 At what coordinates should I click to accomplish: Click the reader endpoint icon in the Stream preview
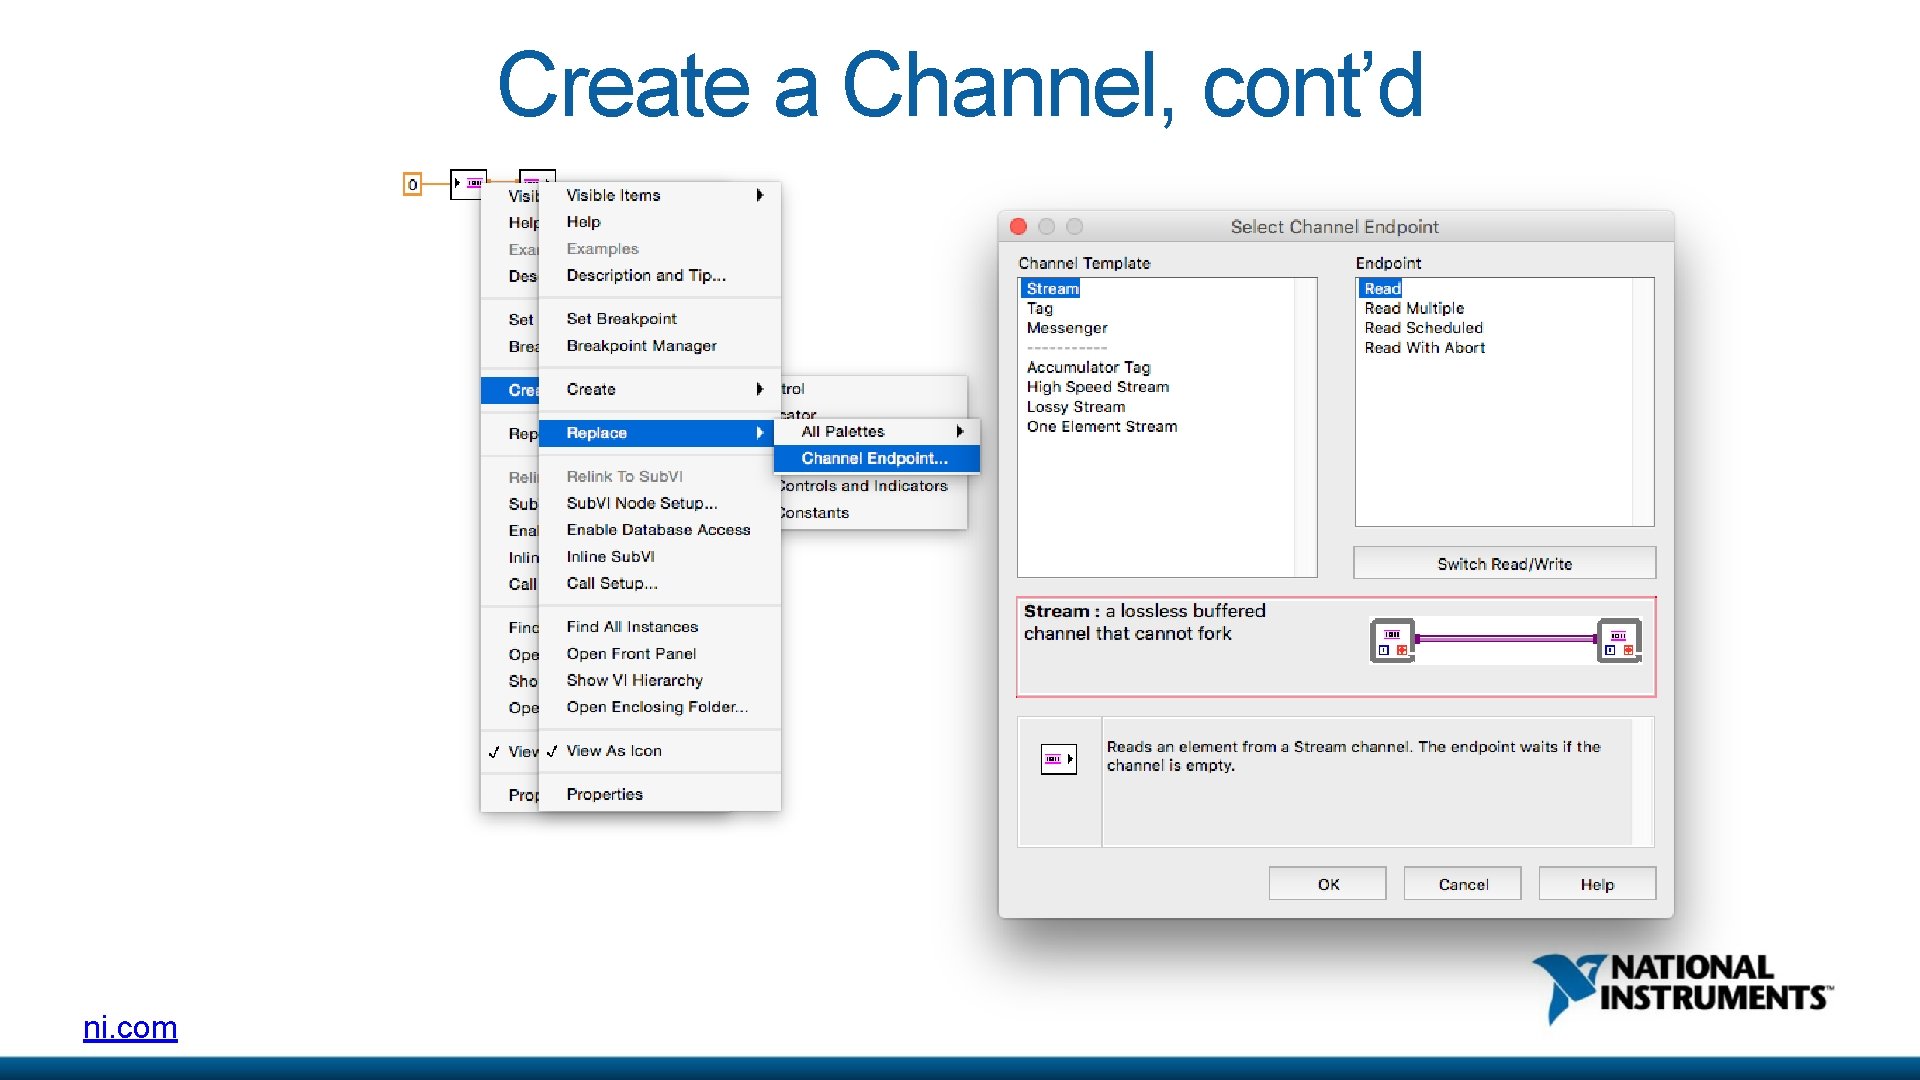[x=1620, y=638]
